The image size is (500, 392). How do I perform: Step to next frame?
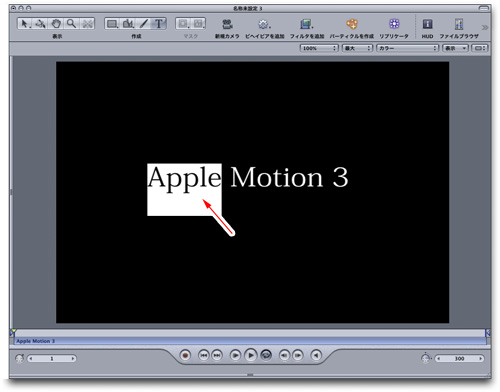point(298,355)
